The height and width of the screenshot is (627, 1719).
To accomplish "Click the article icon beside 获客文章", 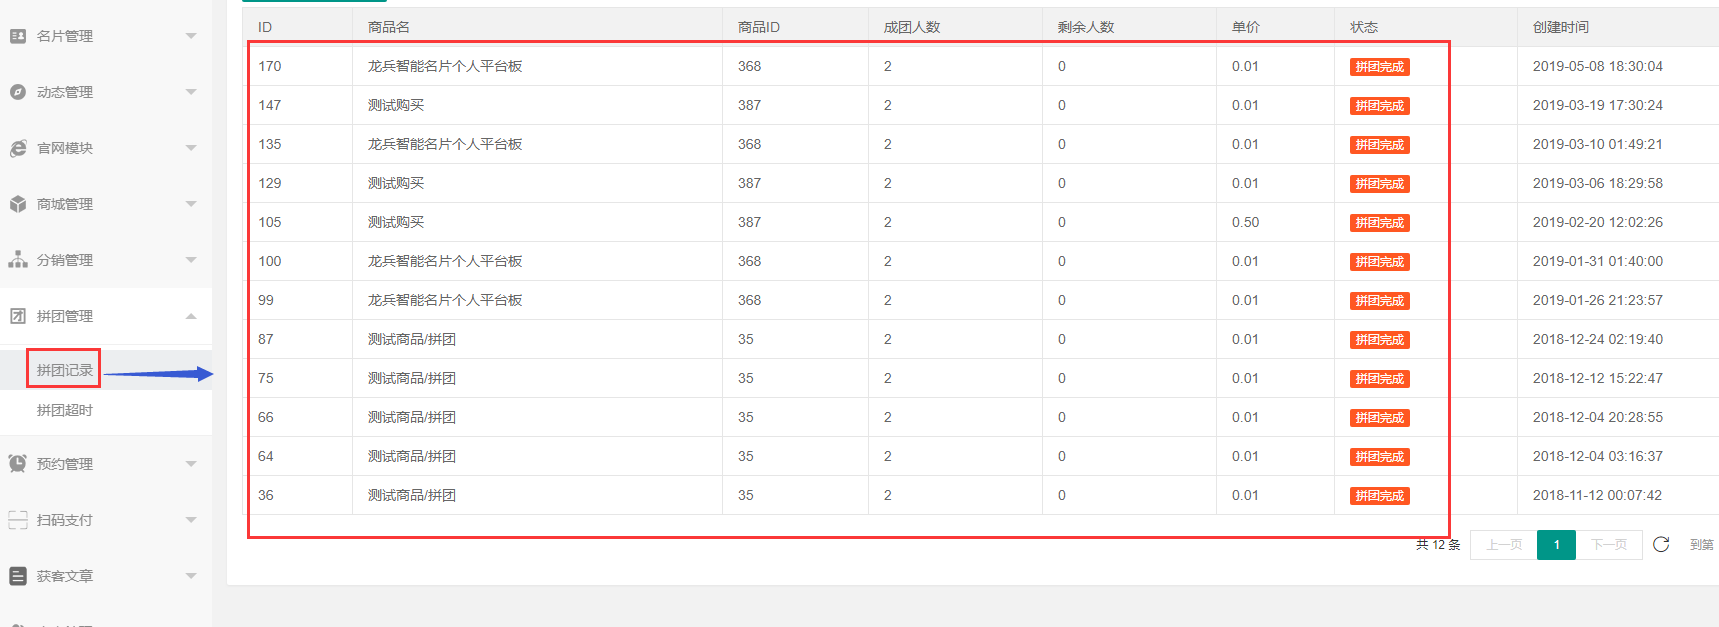I will pyautogui.click(x=18, y=576).
